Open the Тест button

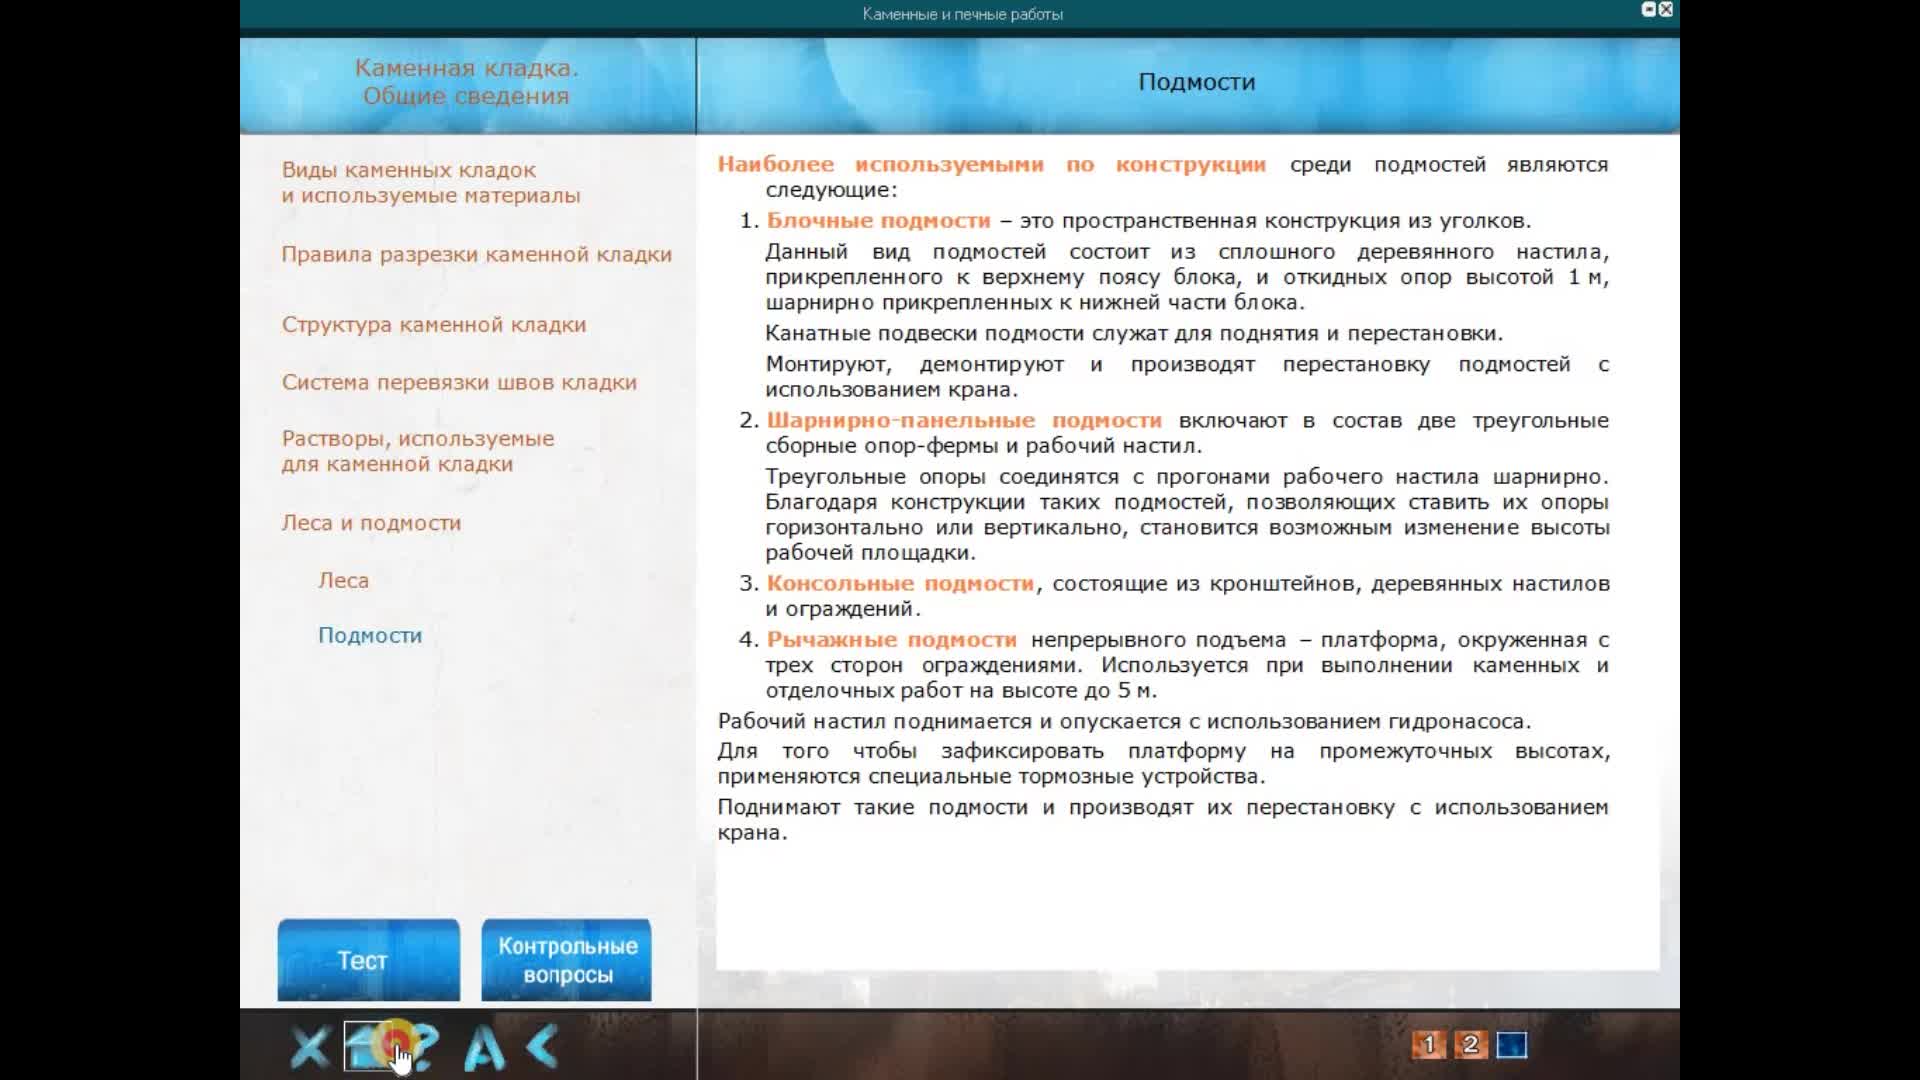(368, 960)
